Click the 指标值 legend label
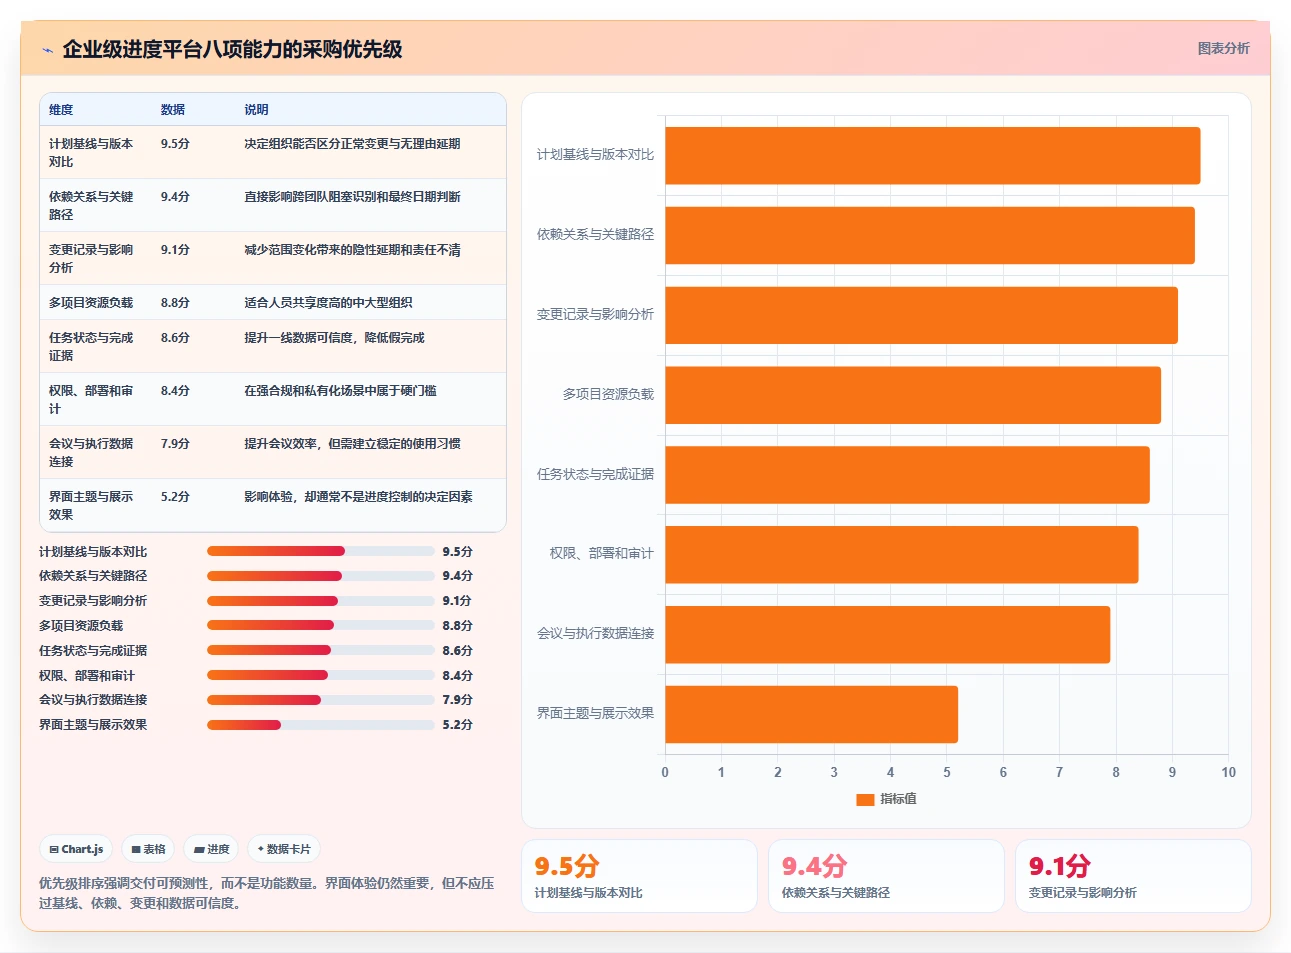The height and width of the screenshot is (953, 1291). click(898, 799)
